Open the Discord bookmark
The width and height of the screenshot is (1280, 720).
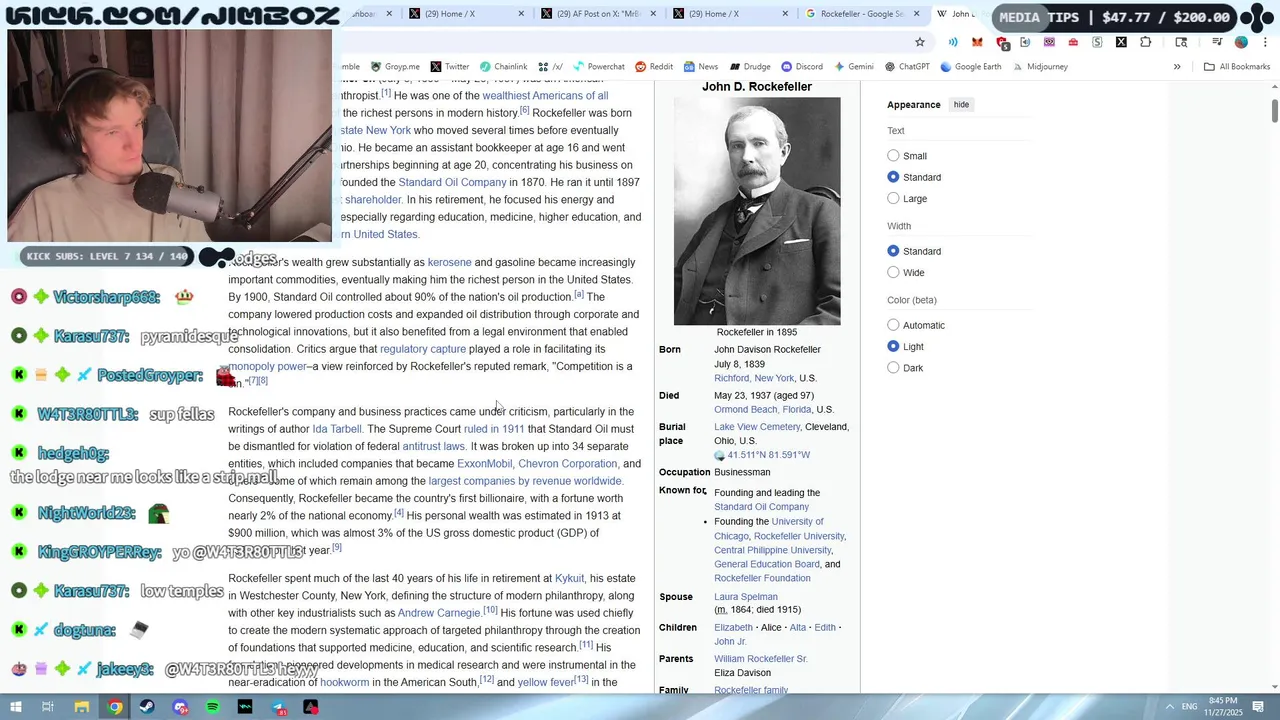point(802,67)
